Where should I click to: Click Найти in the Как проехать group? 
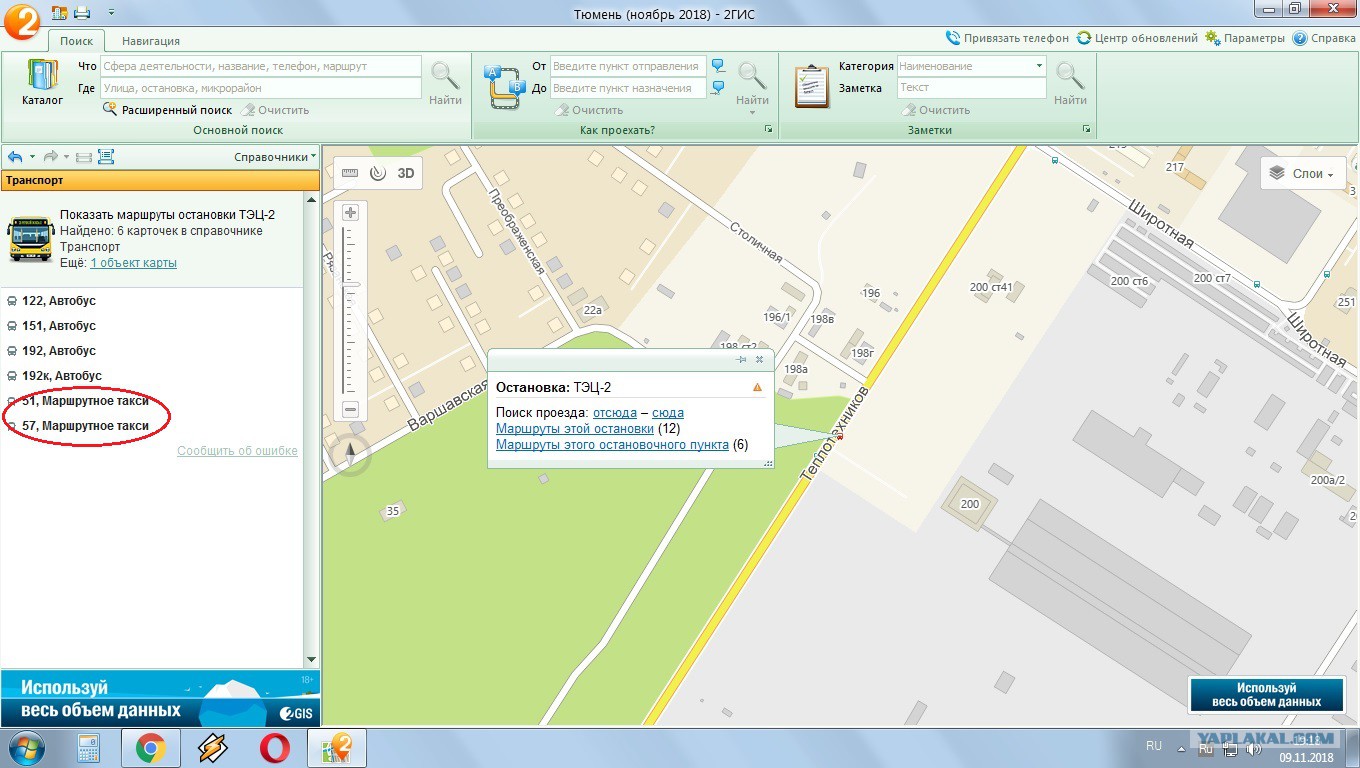click(x=752, y=82)
